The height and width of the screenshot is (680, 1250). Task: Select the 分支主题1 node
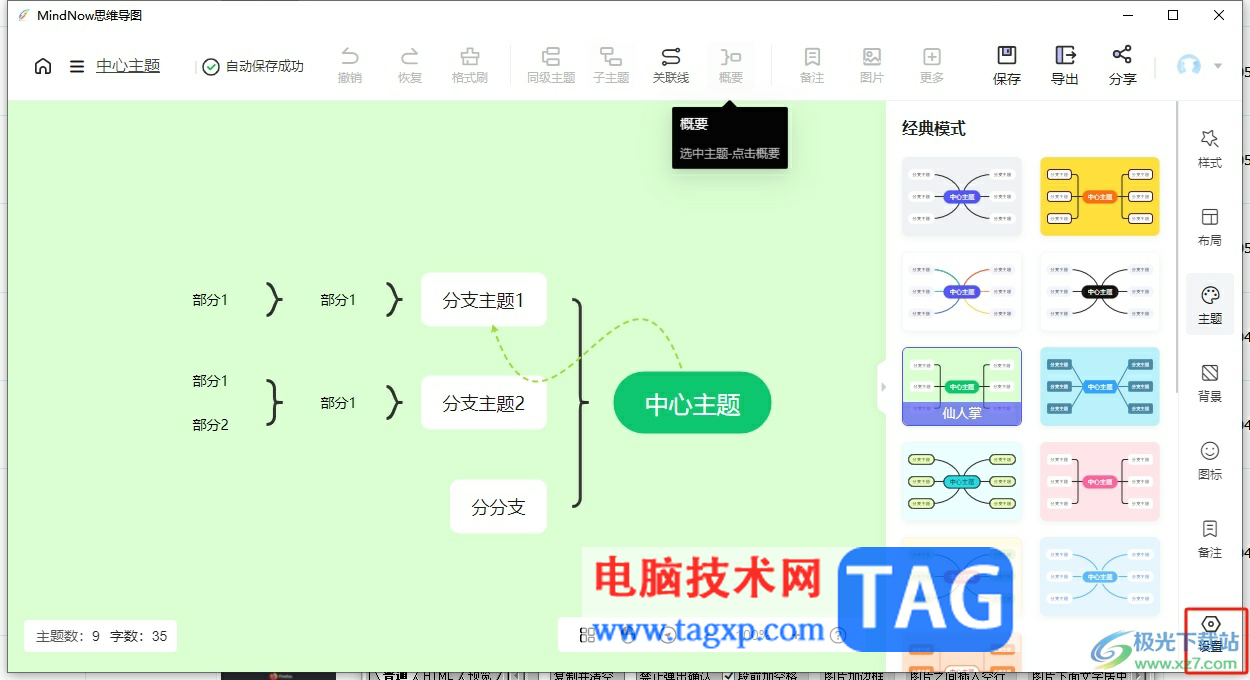[x=483, y=299]
